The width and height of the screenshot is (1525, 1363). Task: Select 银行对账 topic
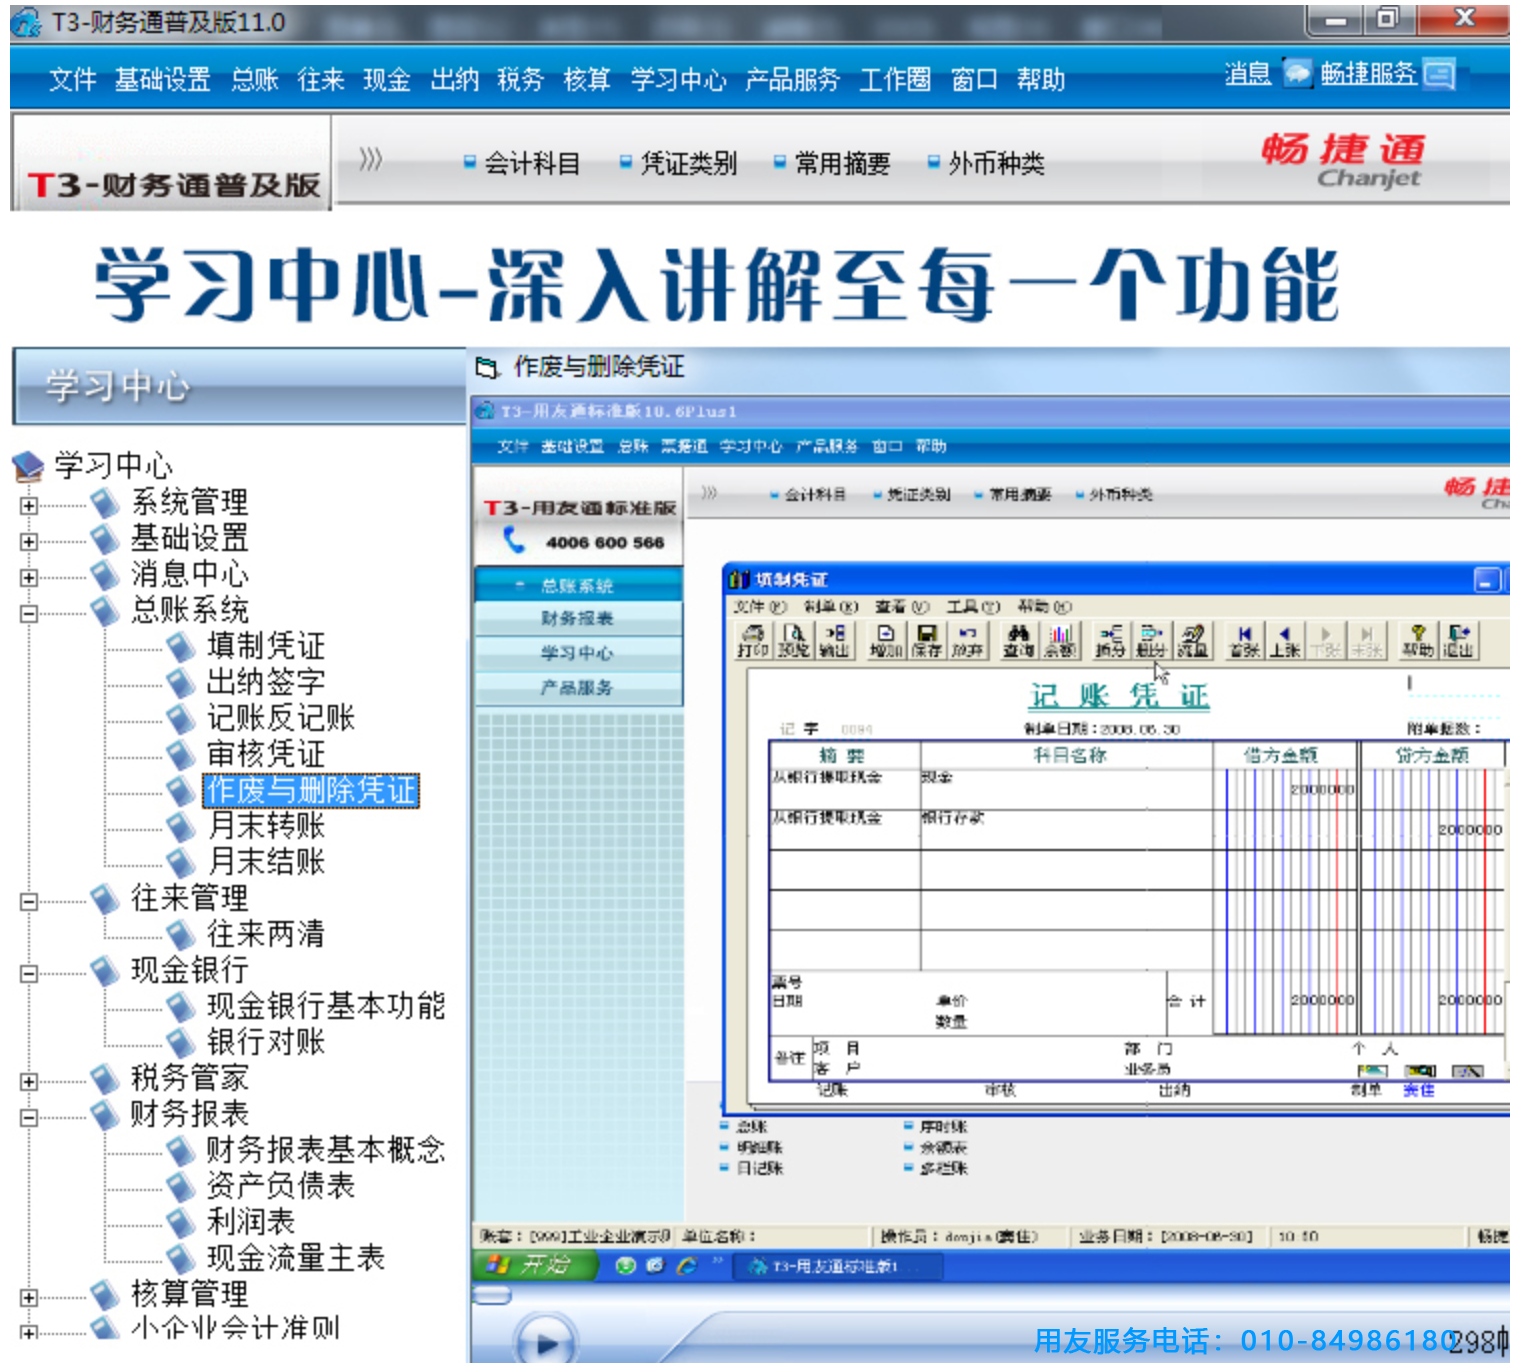tap(266, 1042)
